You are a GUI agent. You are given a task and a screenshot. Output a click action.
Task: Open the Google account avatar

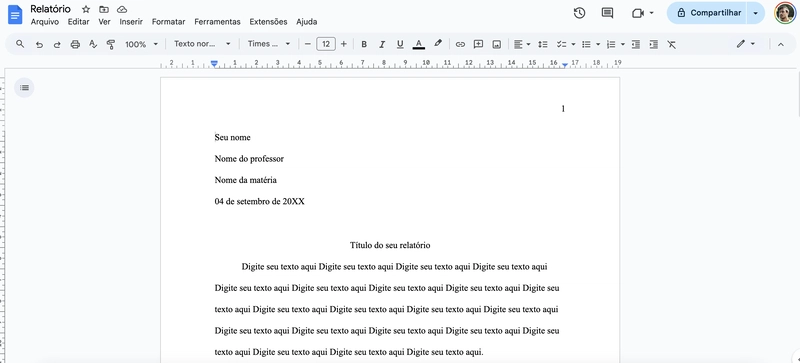pos(785,13)
